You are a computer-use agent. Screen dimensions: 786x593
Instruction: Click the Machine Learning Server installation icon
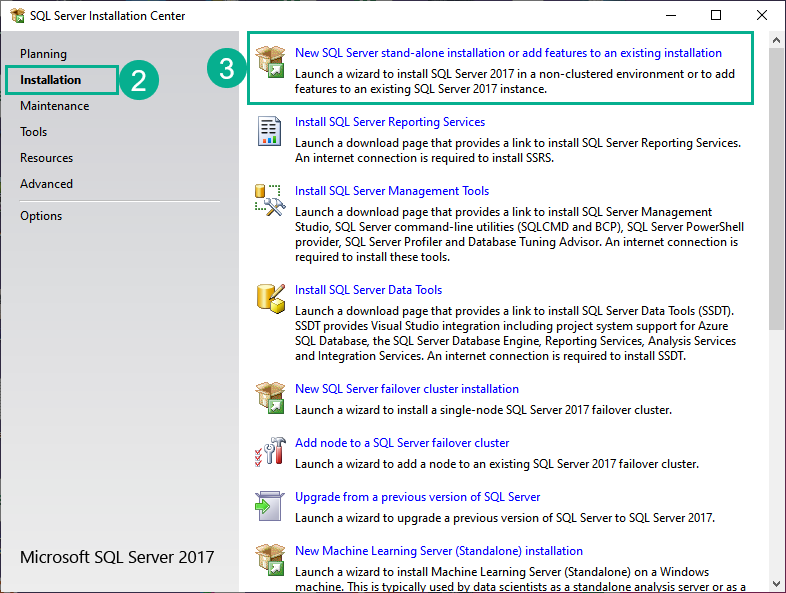[x=270, y=559]
